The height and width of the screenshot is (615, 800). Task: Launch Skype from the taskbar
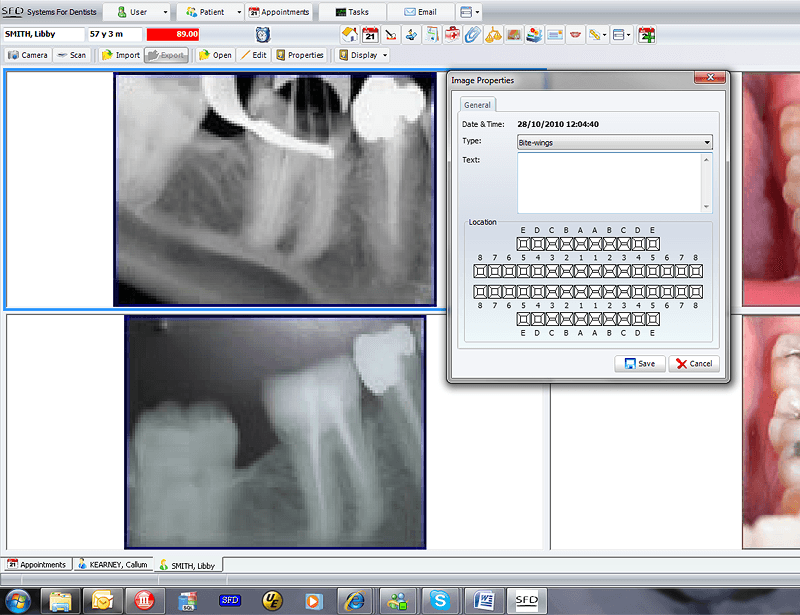pyautogui.click(x=442, y=601)
